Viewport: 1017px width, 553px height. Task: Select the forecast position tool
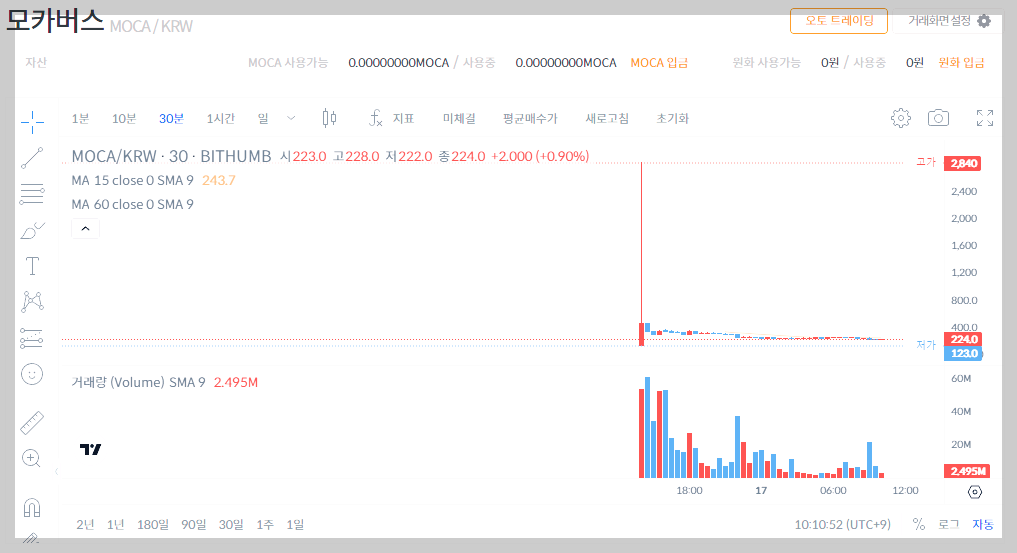tap(32, 338)
